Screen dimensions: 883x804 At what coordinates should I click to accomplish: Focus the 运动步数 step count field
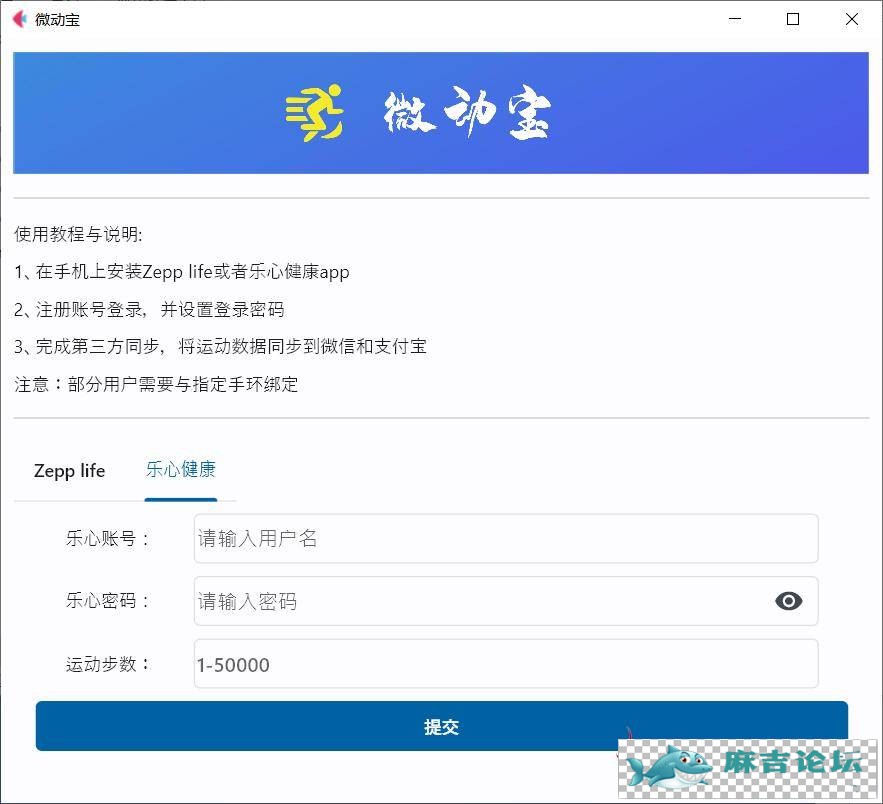tap(506, 664)
